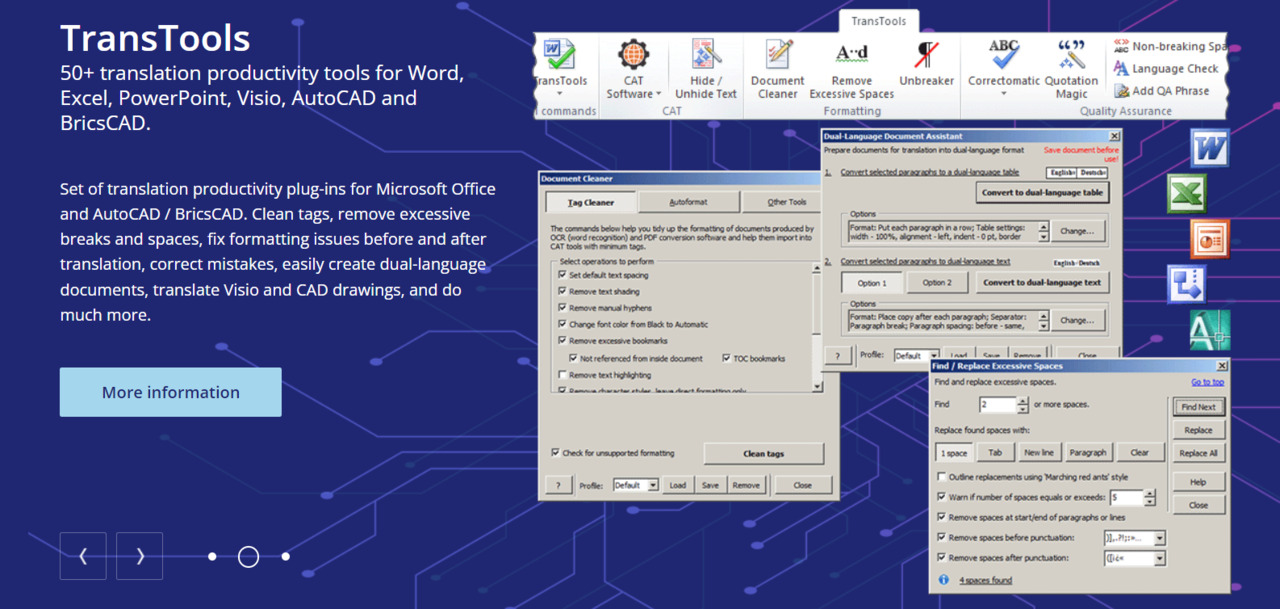The width and height of the screenshot is (1280, 609).
Task: Open the TransTools commands ribbon button
Action: pos(560,67)
